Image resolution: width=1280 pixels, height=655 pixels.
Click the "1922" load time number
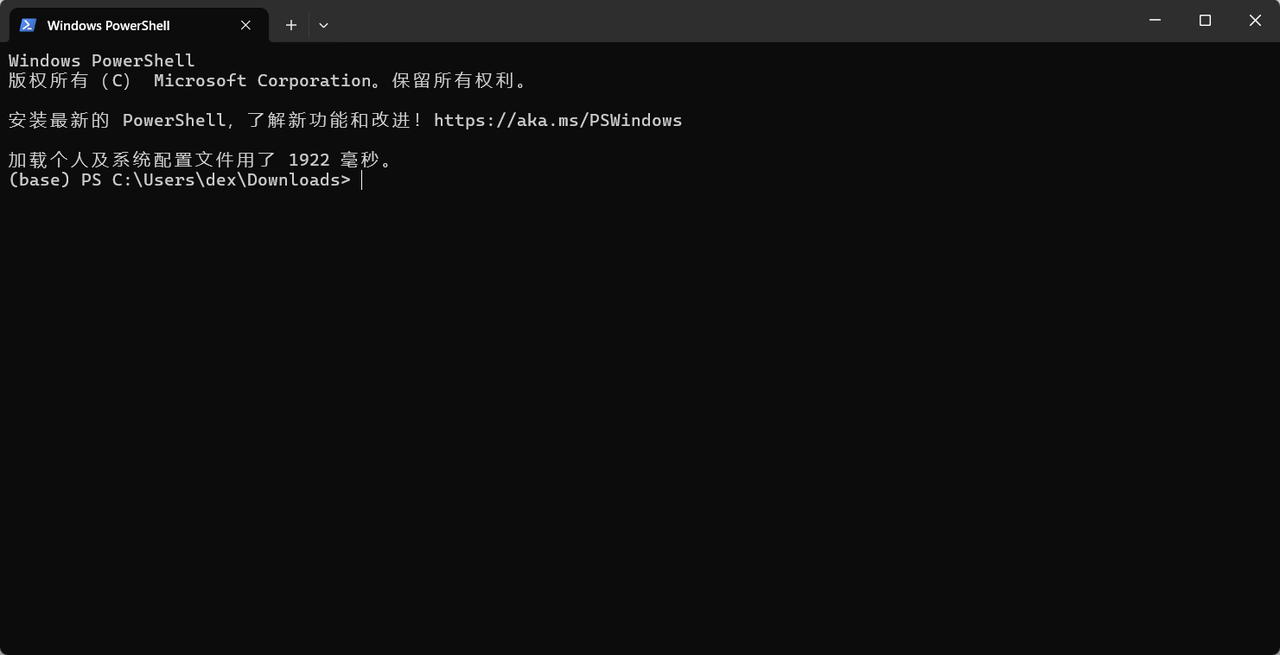point(308,160)
